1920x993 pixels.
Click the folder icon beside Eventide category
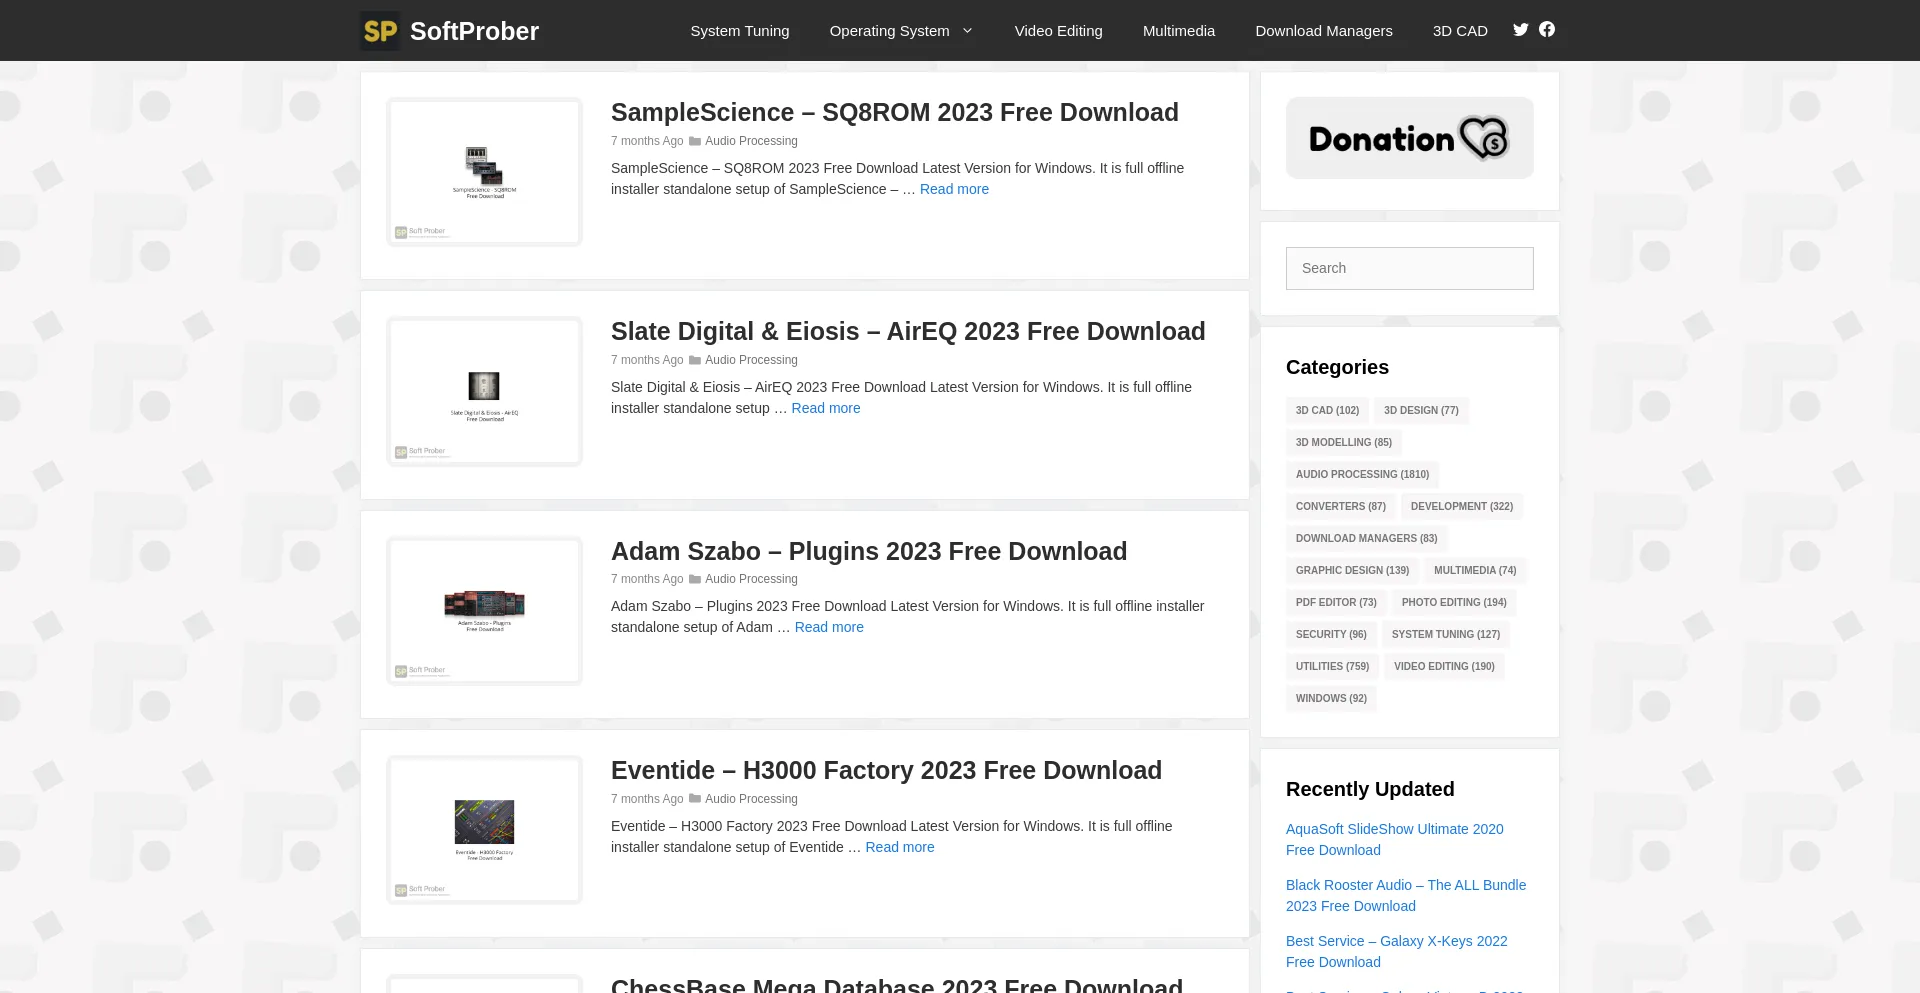[x=695, y=799]
